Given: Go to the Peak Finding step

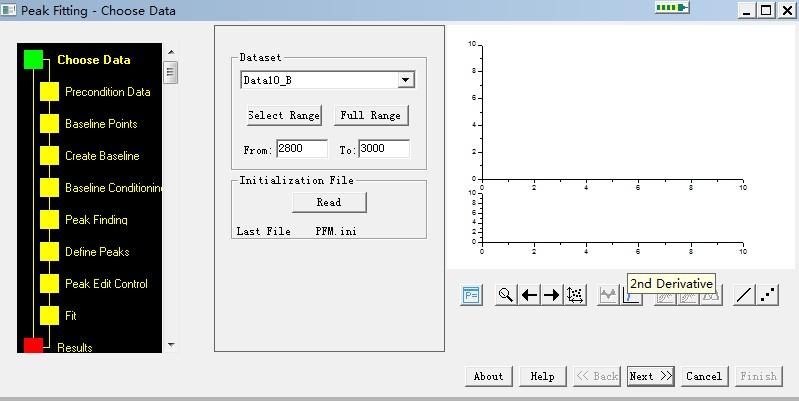Looking at the screenshot, I should [96, 220].
